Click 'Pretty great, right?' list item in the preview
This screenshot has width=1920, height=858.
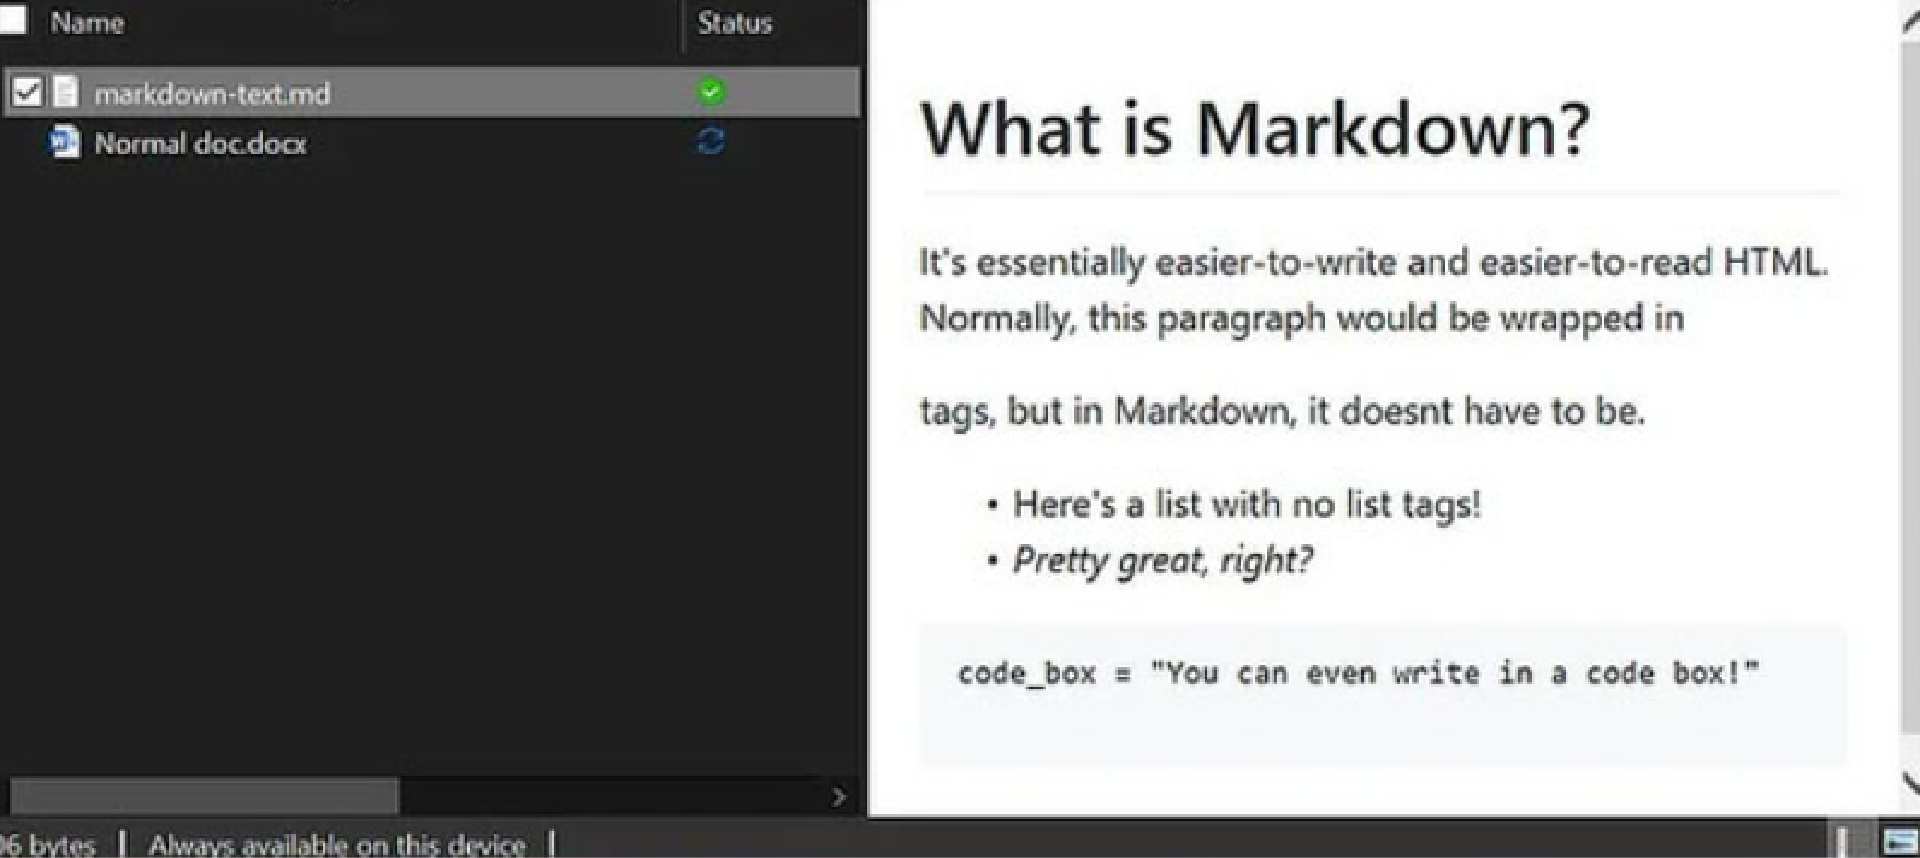[x=1161, y=561]
